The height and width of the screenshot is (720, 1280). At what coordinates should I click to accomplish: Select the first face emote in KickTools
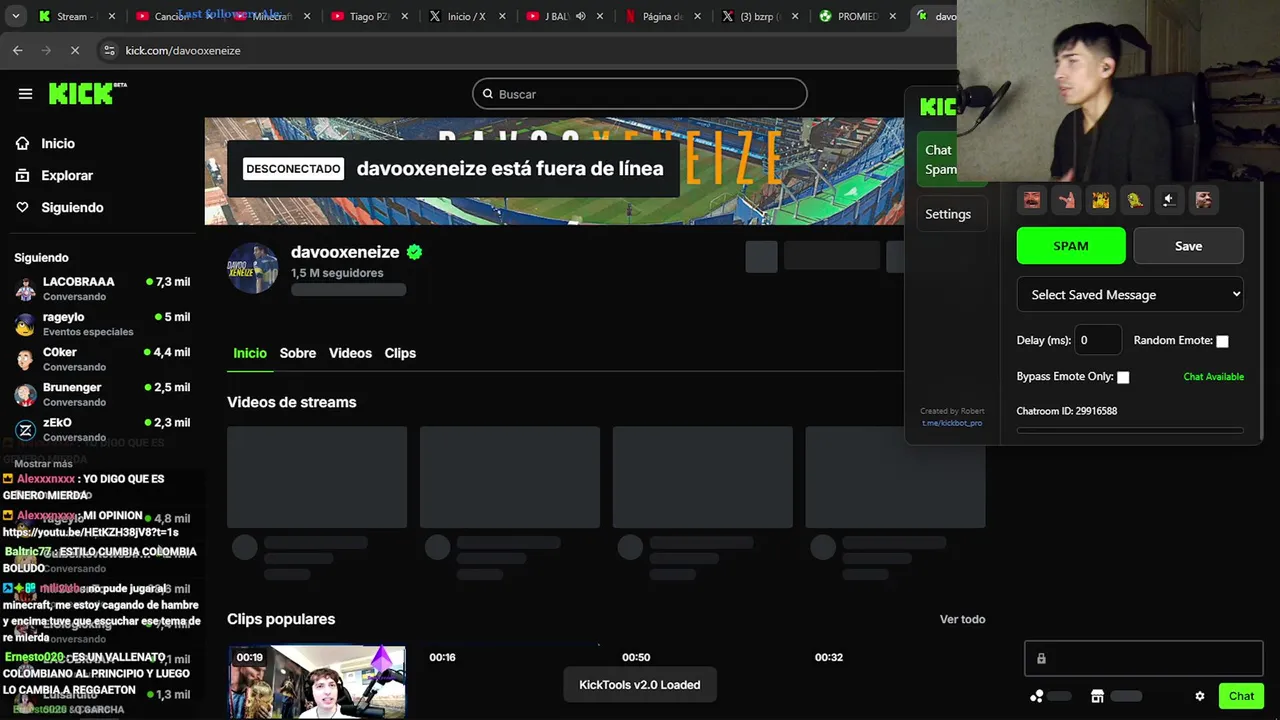tap(1031, 200)
